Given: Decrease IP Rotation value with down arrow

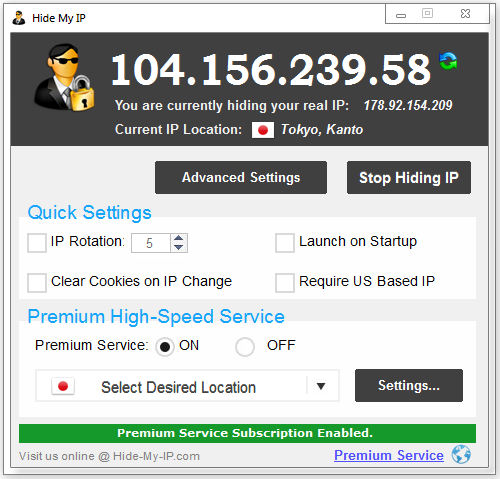Looking at the screenshot, I should 179,247.
